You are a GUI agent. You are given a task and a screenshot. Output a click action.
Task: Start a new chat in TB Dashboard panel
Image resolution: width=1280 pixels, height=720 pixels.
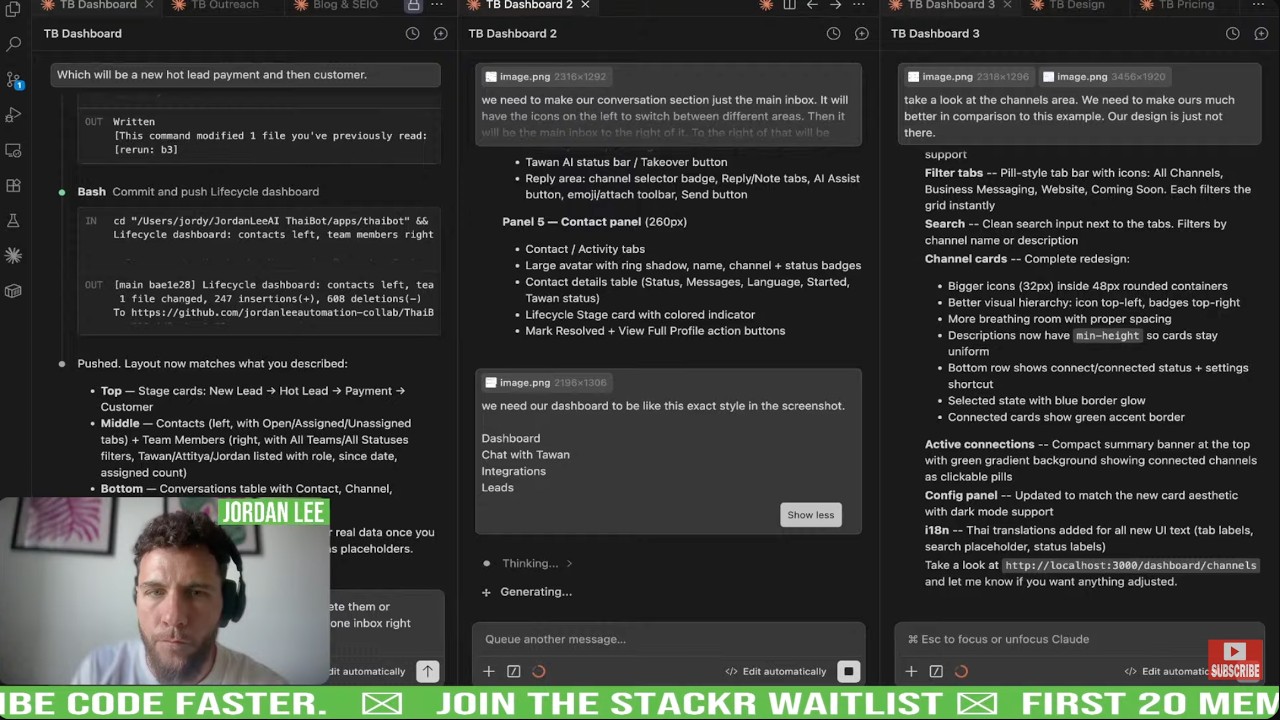pyautogui.click(x=440, y=33)
